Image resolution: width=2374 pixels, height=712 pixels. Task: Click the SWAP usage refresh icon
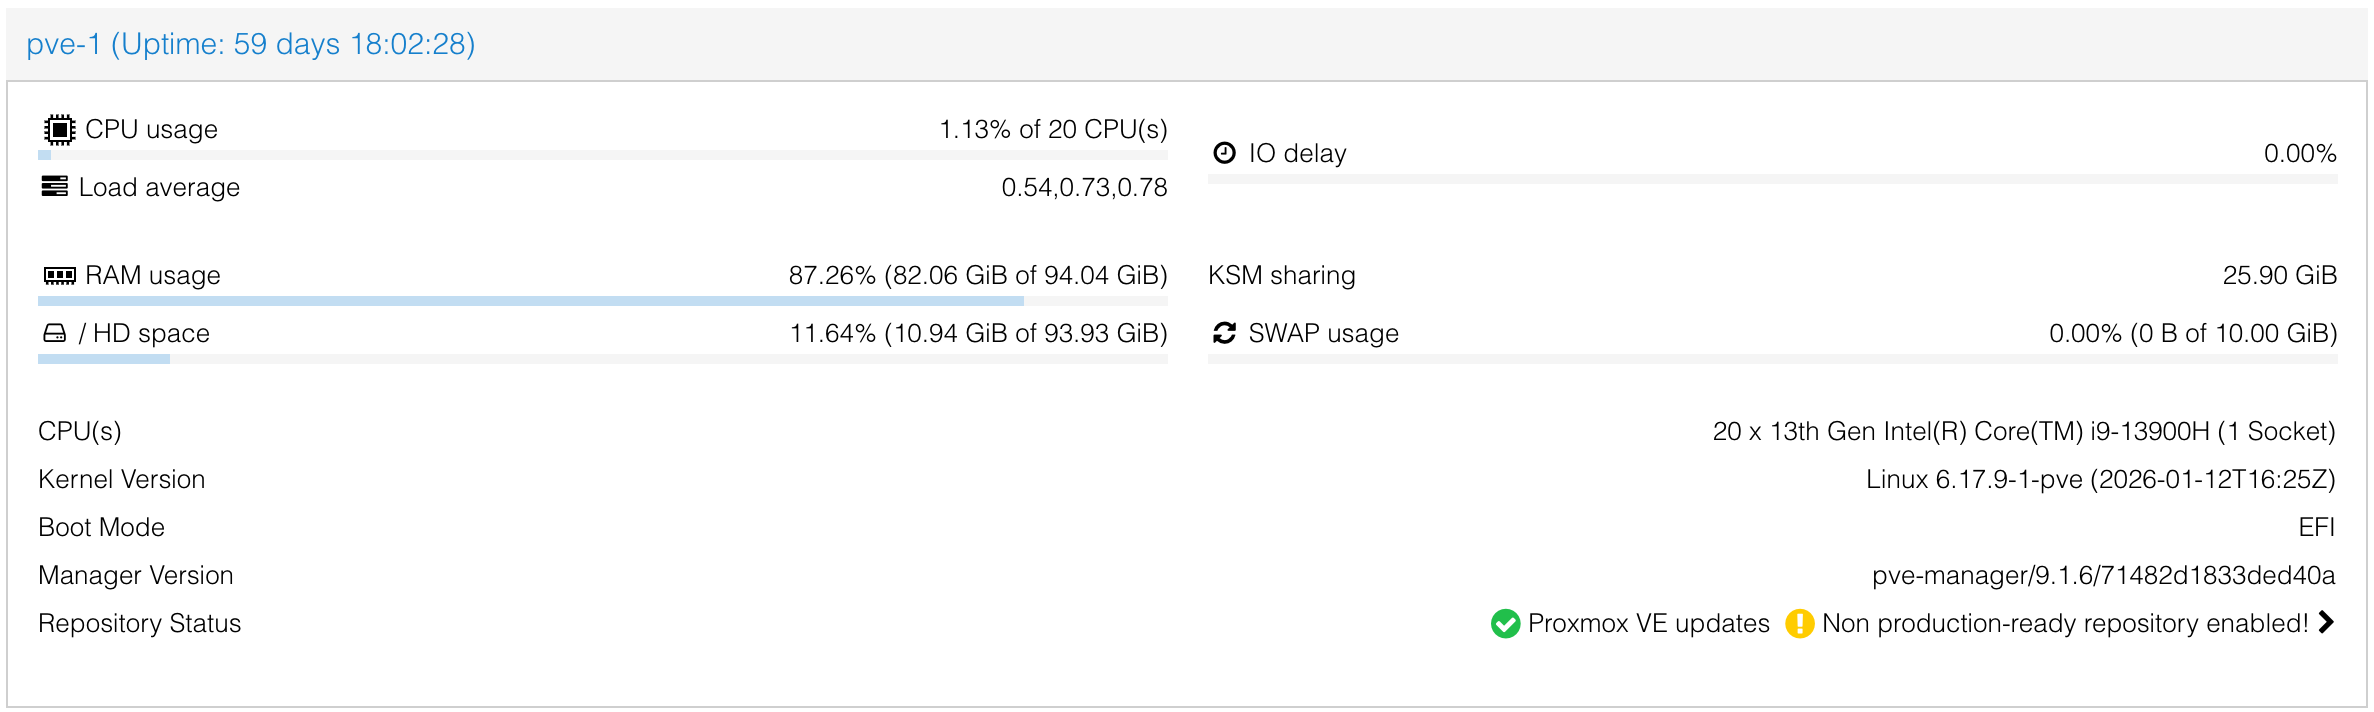[1224, 333]
